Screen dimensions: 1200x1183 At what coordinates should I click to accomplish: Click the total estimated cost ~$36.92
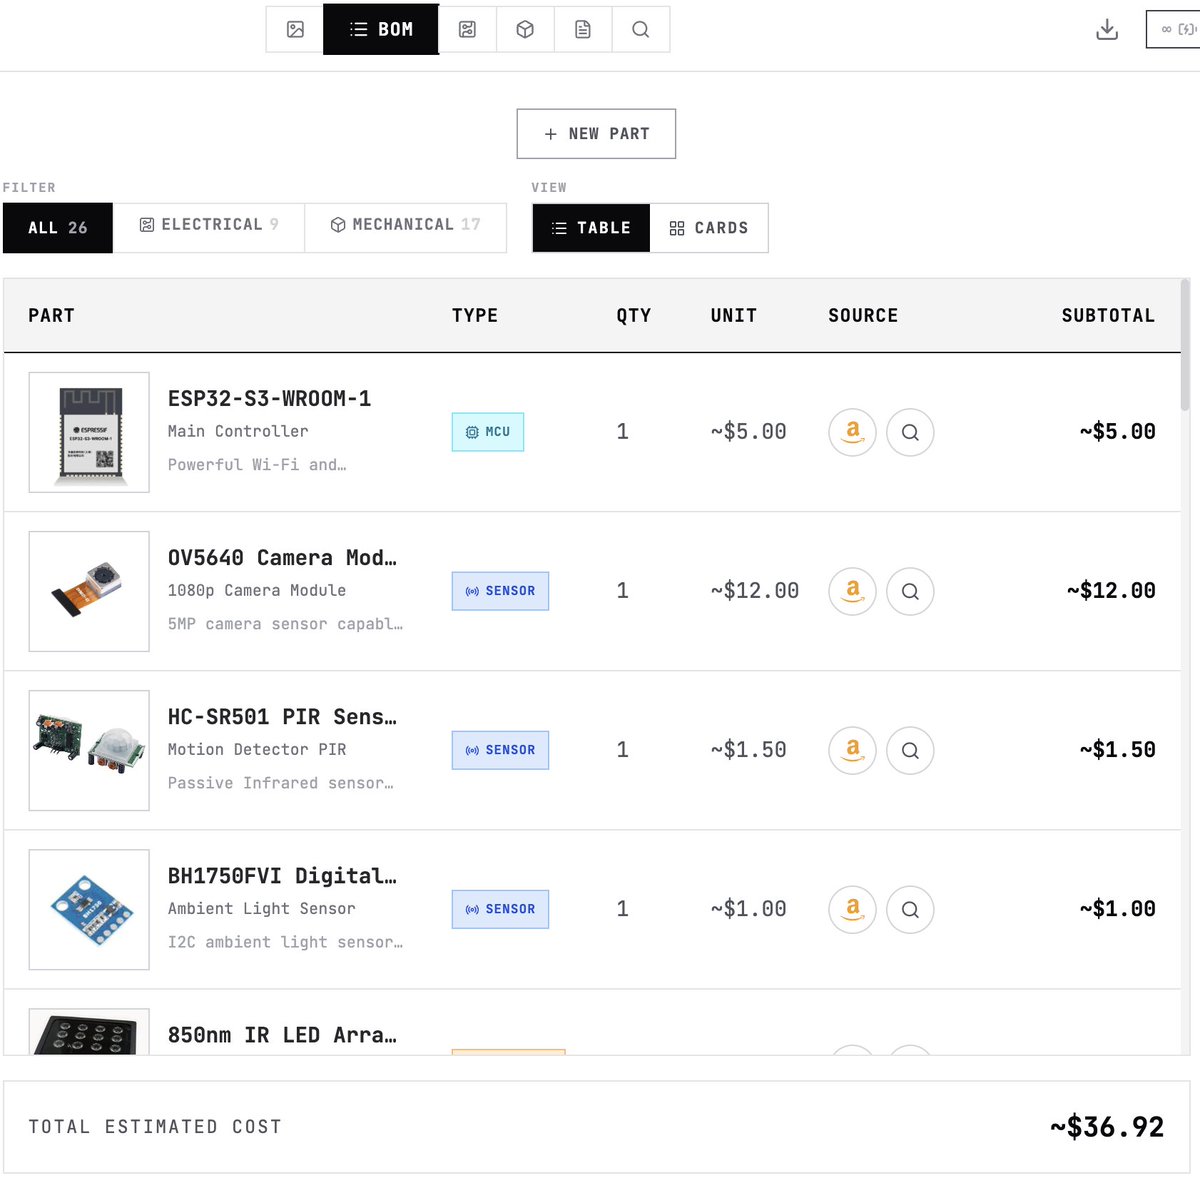(x=1107, y=1127)
